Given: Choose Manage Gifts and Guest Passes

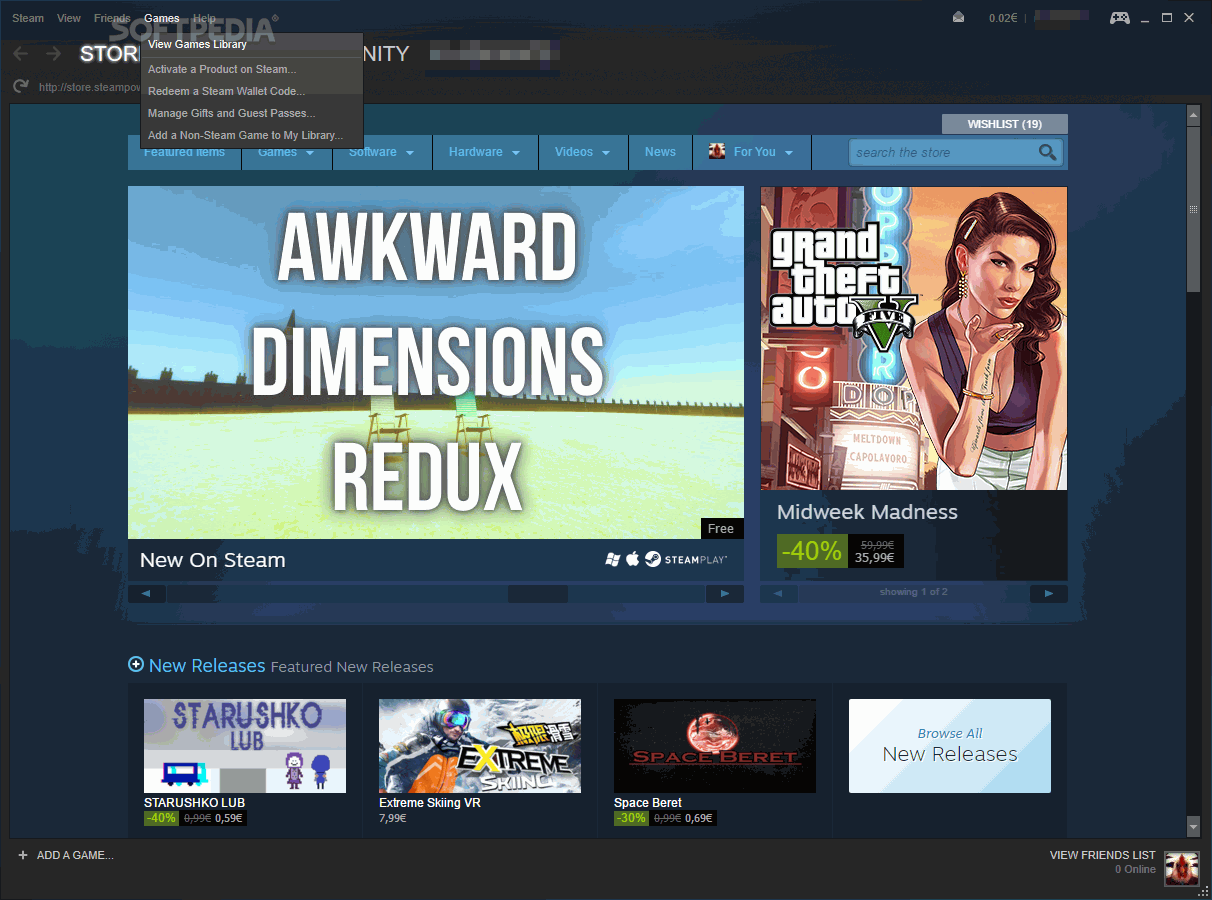Looking at the screenshot, I should (x=251, y=113).
